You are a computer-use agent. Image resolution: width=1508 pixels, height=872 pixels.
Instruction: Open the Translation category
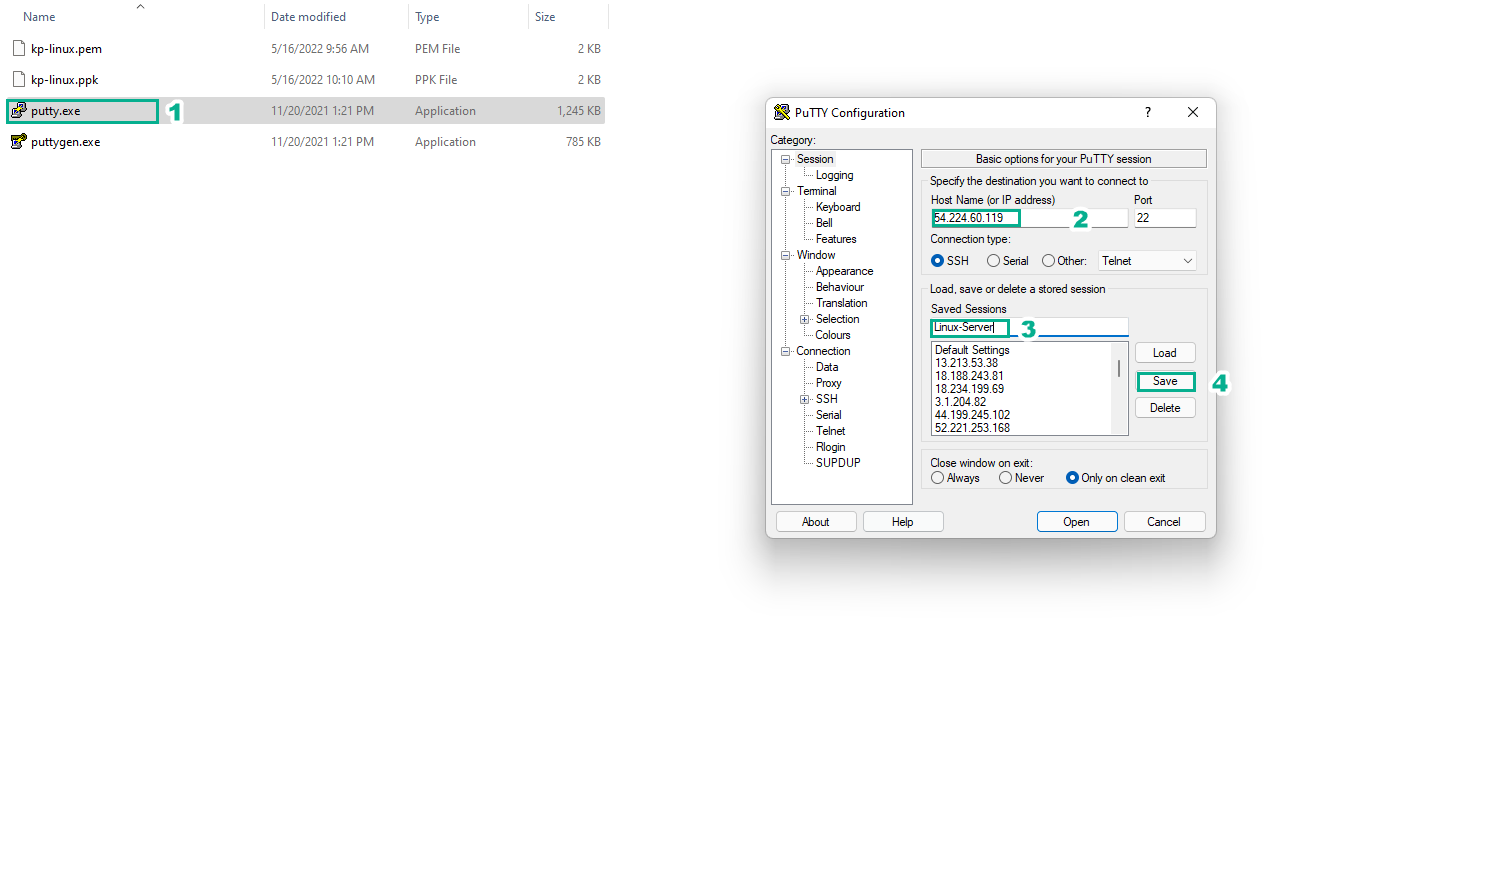tap(841, 303)
